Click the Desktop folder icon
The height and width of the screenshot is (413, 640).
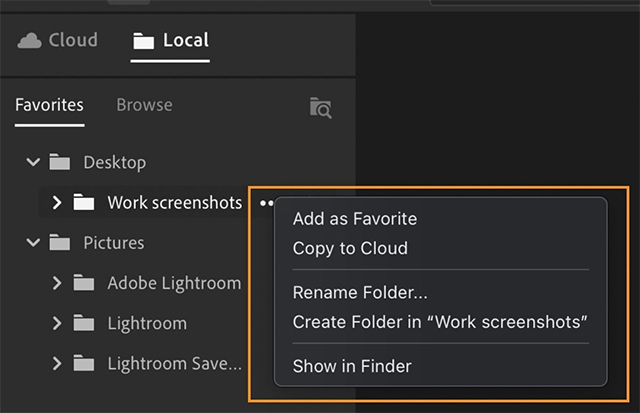(60, 162)
